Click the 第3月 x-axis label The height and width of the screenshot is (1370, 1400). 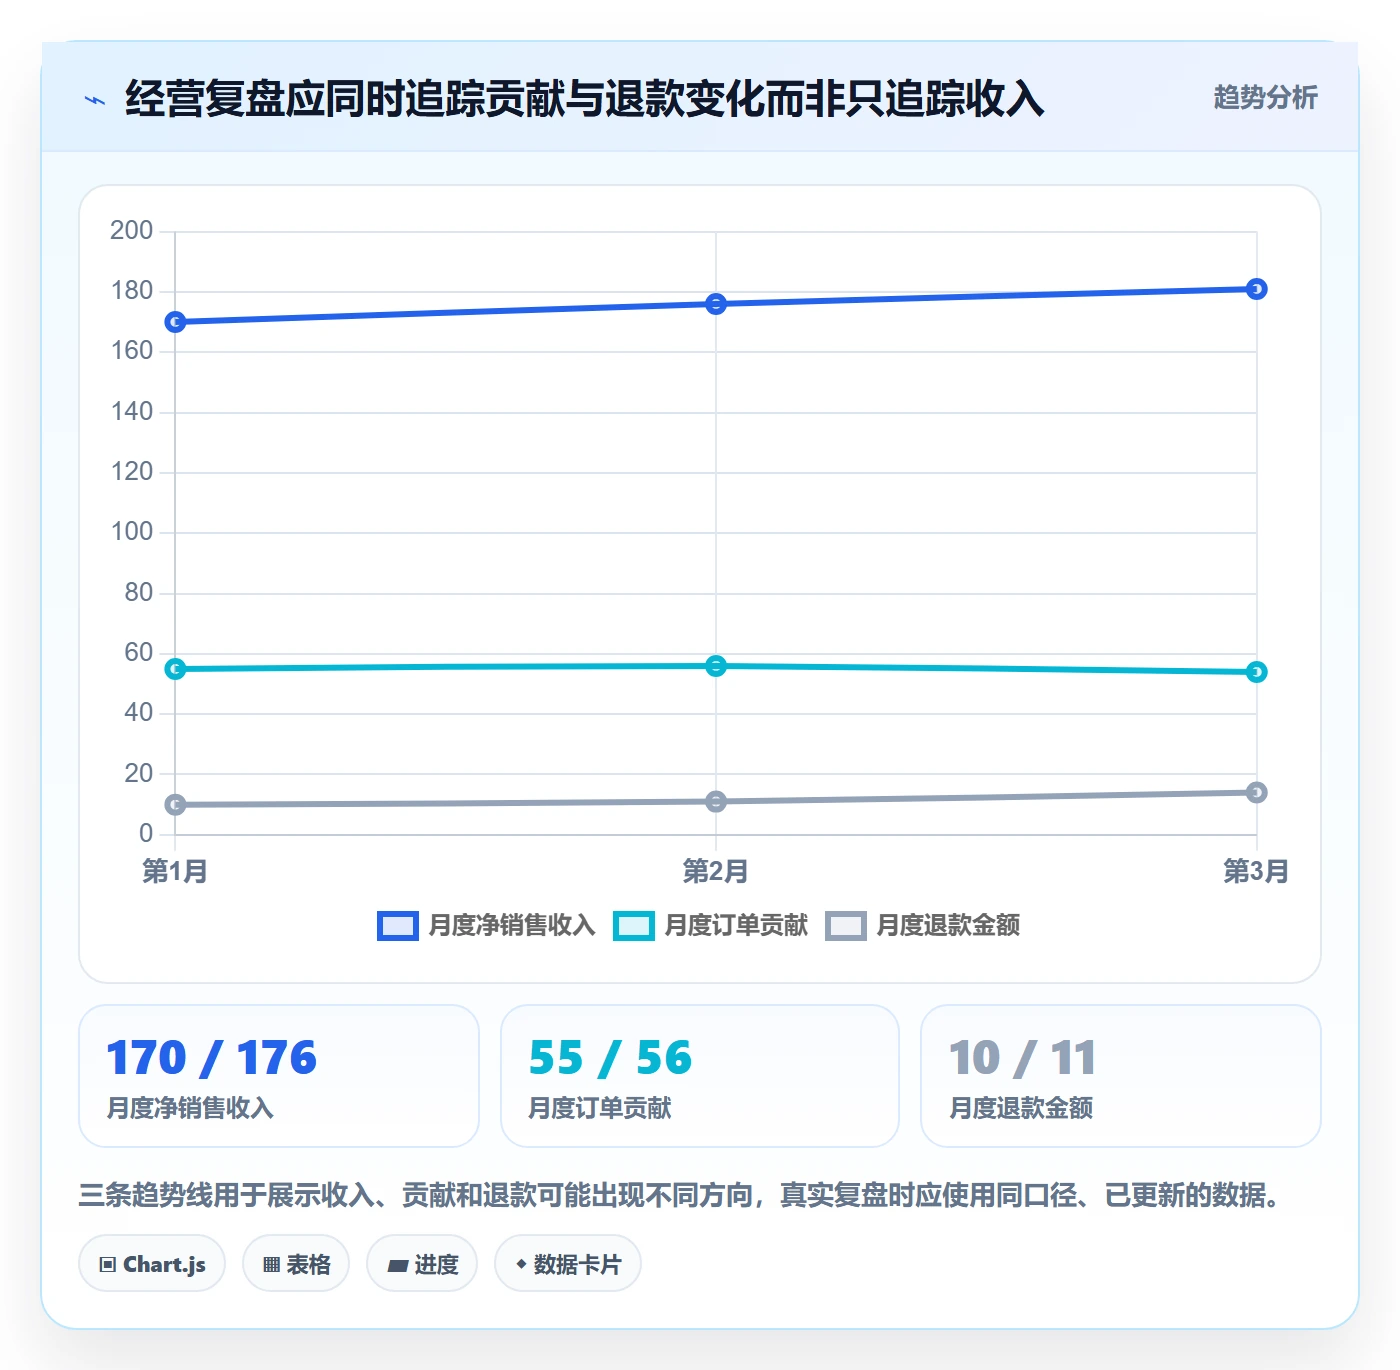[1256, 871]
